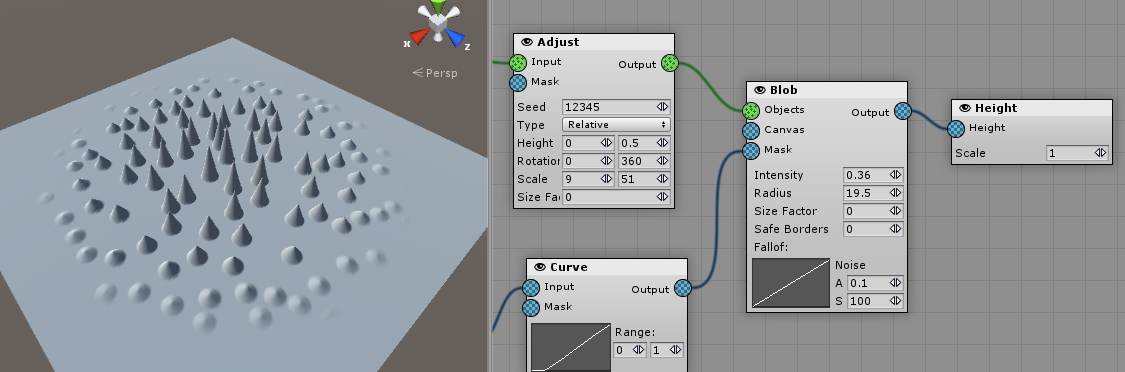
Task: Click the Height node Height connector
Action: [956, 129]
